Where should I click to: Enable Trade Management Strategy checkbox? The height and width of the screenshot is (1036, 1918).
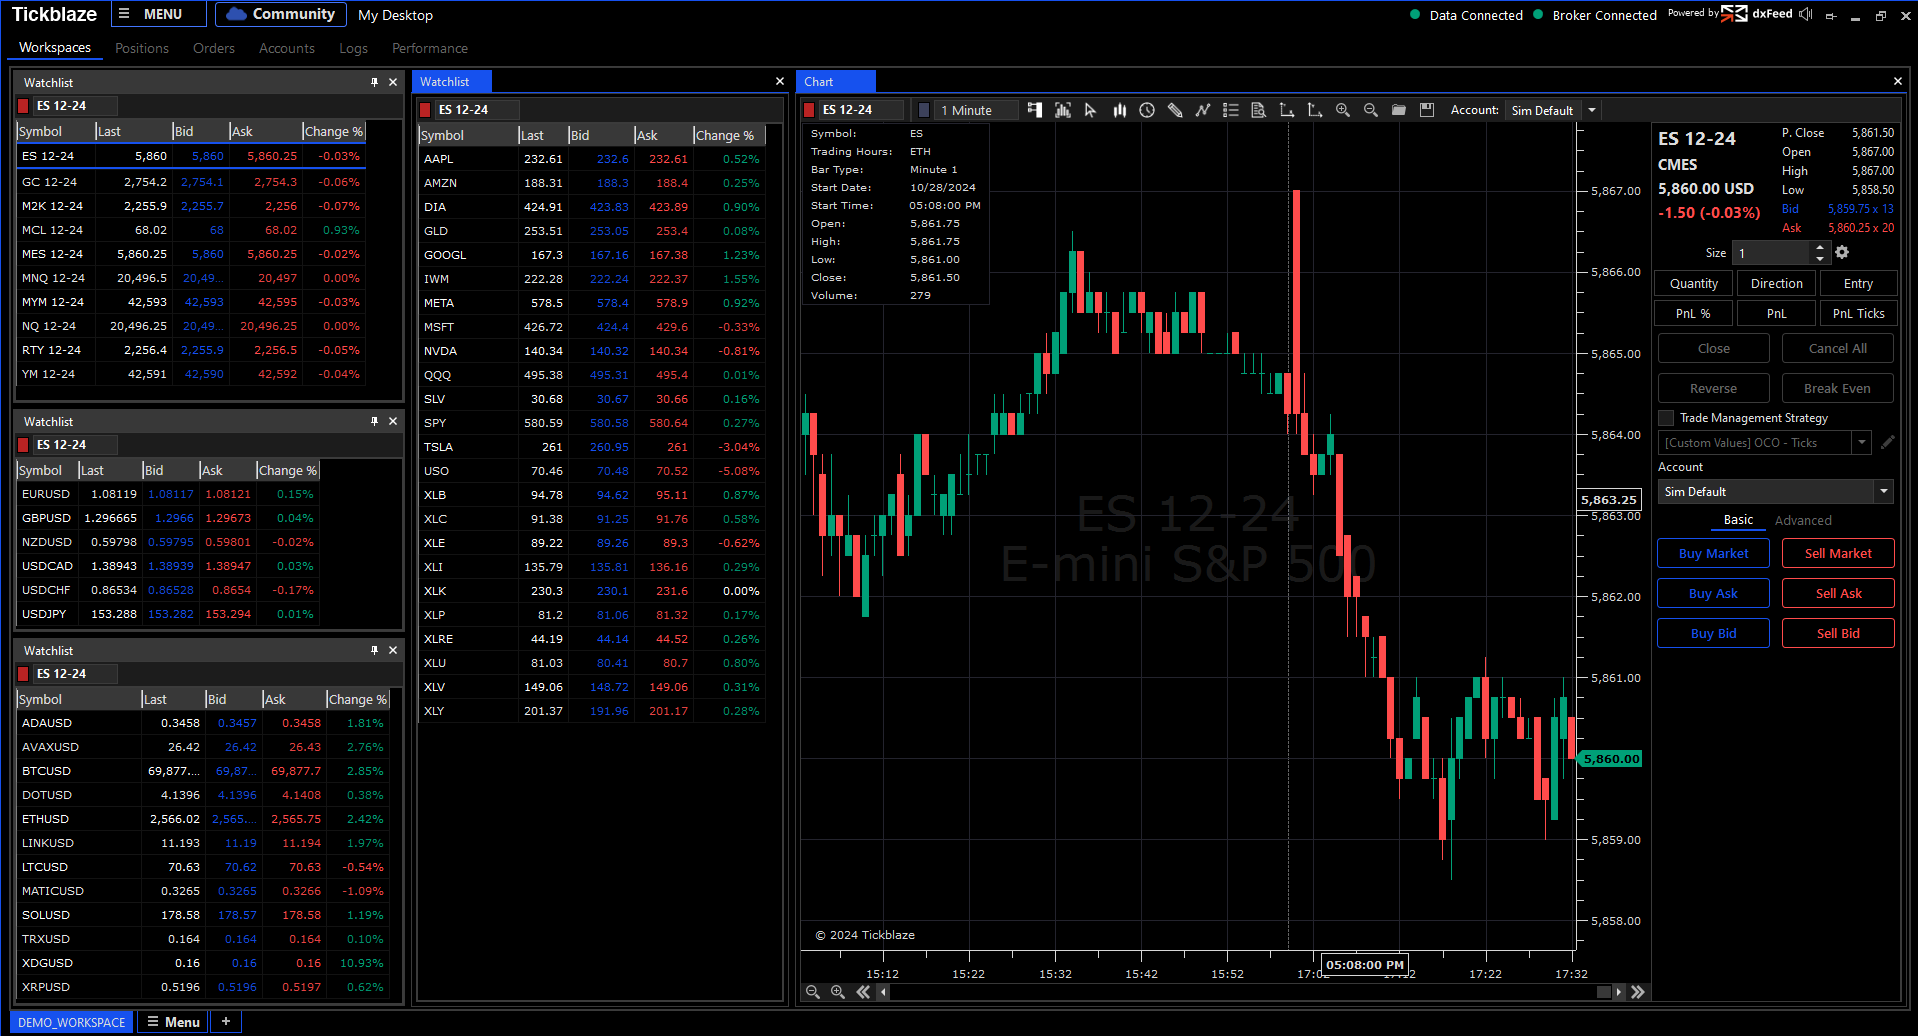point(1666,418)
